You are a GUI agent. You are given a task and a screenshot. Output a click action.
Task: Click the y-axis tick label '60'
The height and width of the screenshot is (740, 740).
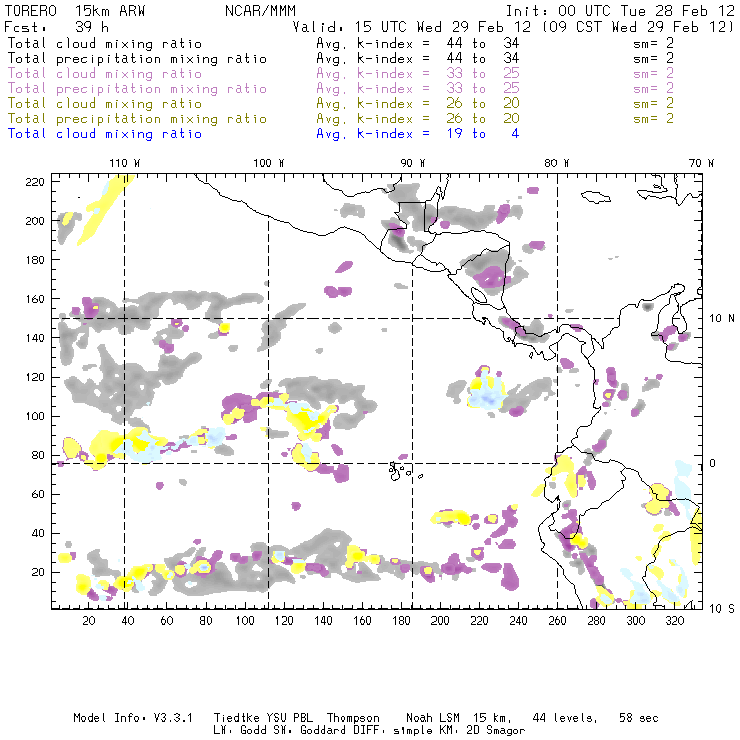tap(38, 494)
